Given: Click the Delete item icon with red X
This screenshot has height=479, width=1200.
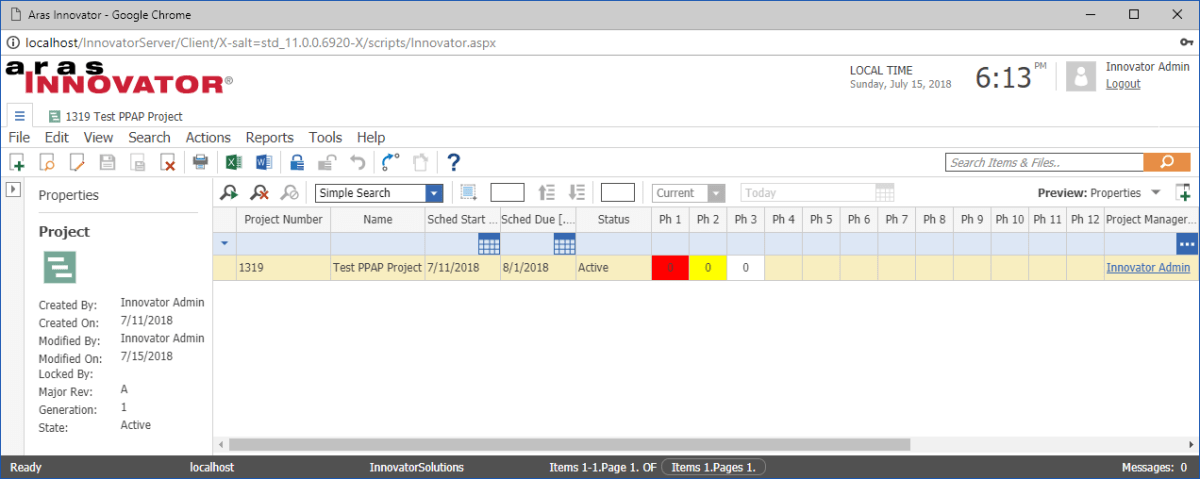Looking at the screenshot, I should 168,162.
